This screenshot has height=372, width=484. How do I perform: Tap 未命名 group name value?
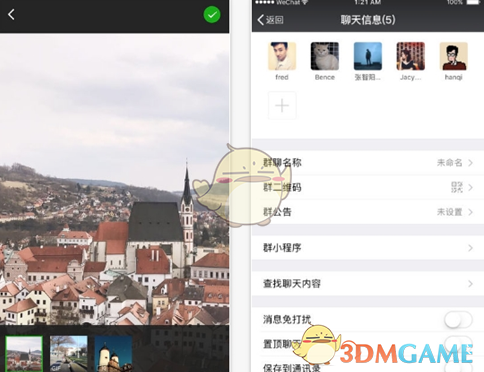coord(450,163)
